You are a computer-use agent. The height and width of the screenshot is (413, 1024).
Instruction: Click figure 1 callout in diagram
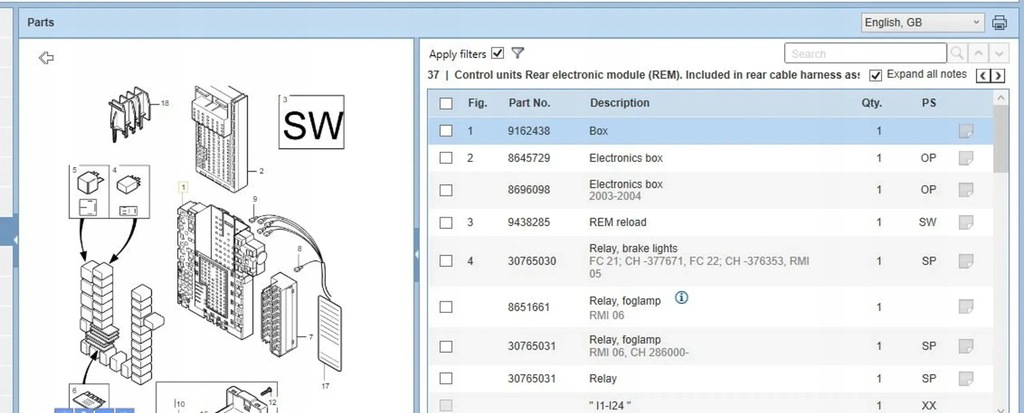point(184,188)
